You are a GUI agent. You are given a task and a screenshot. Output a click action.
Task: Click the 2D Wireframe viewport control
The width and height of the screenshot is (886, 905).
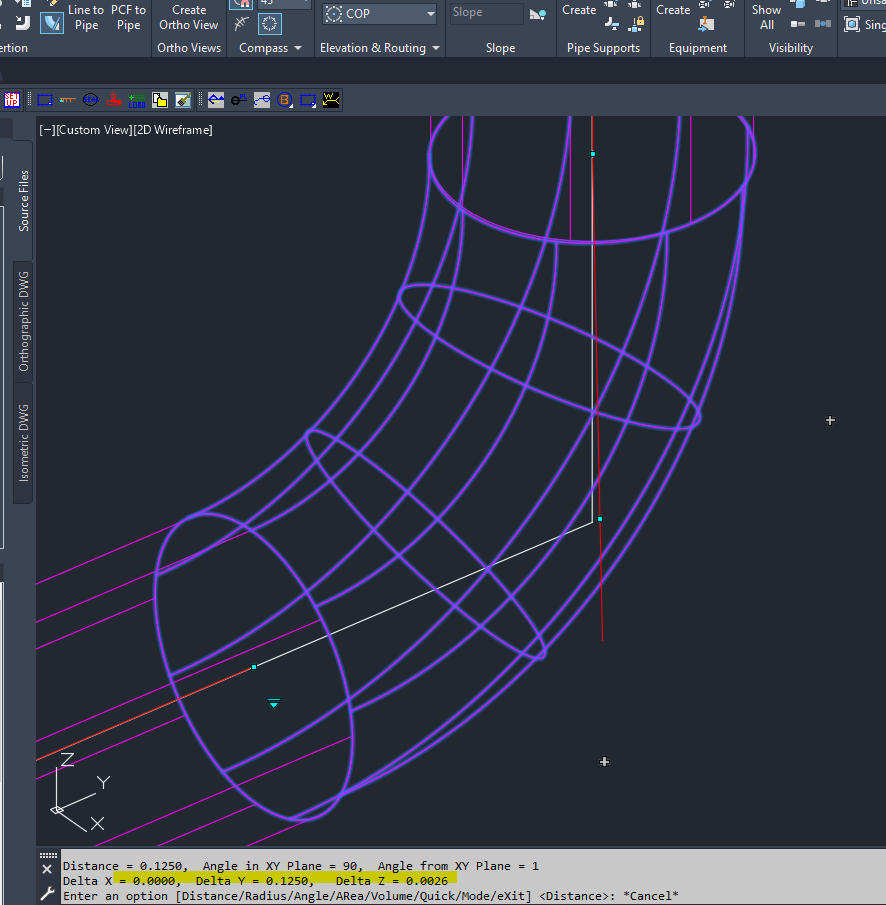click(x=172, y=129)
